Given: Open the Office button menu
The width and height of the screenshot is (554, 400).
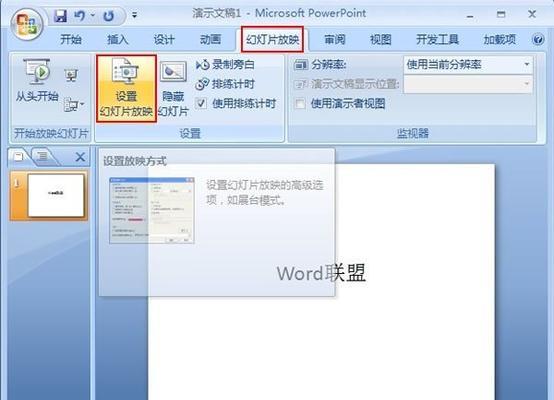Looking at the screenshot, I should [27, 24].
